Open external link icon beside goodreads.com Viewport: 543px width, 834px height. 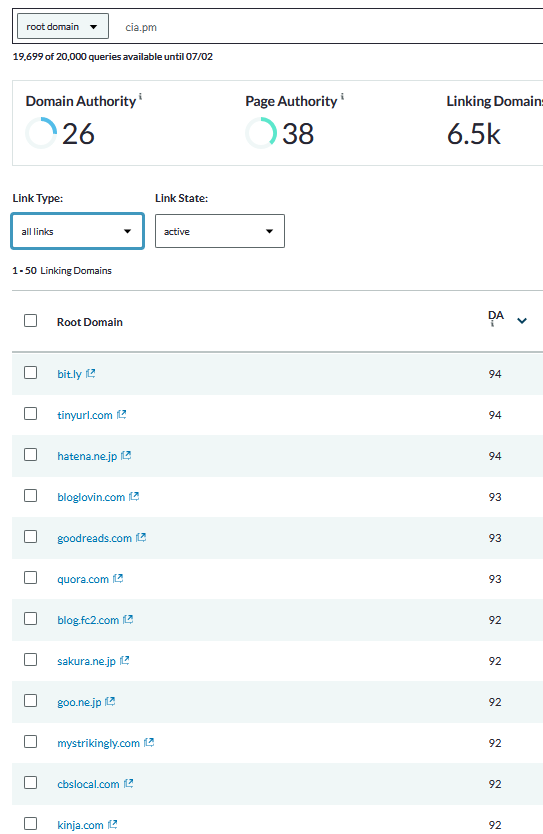(x=141, y=537)
